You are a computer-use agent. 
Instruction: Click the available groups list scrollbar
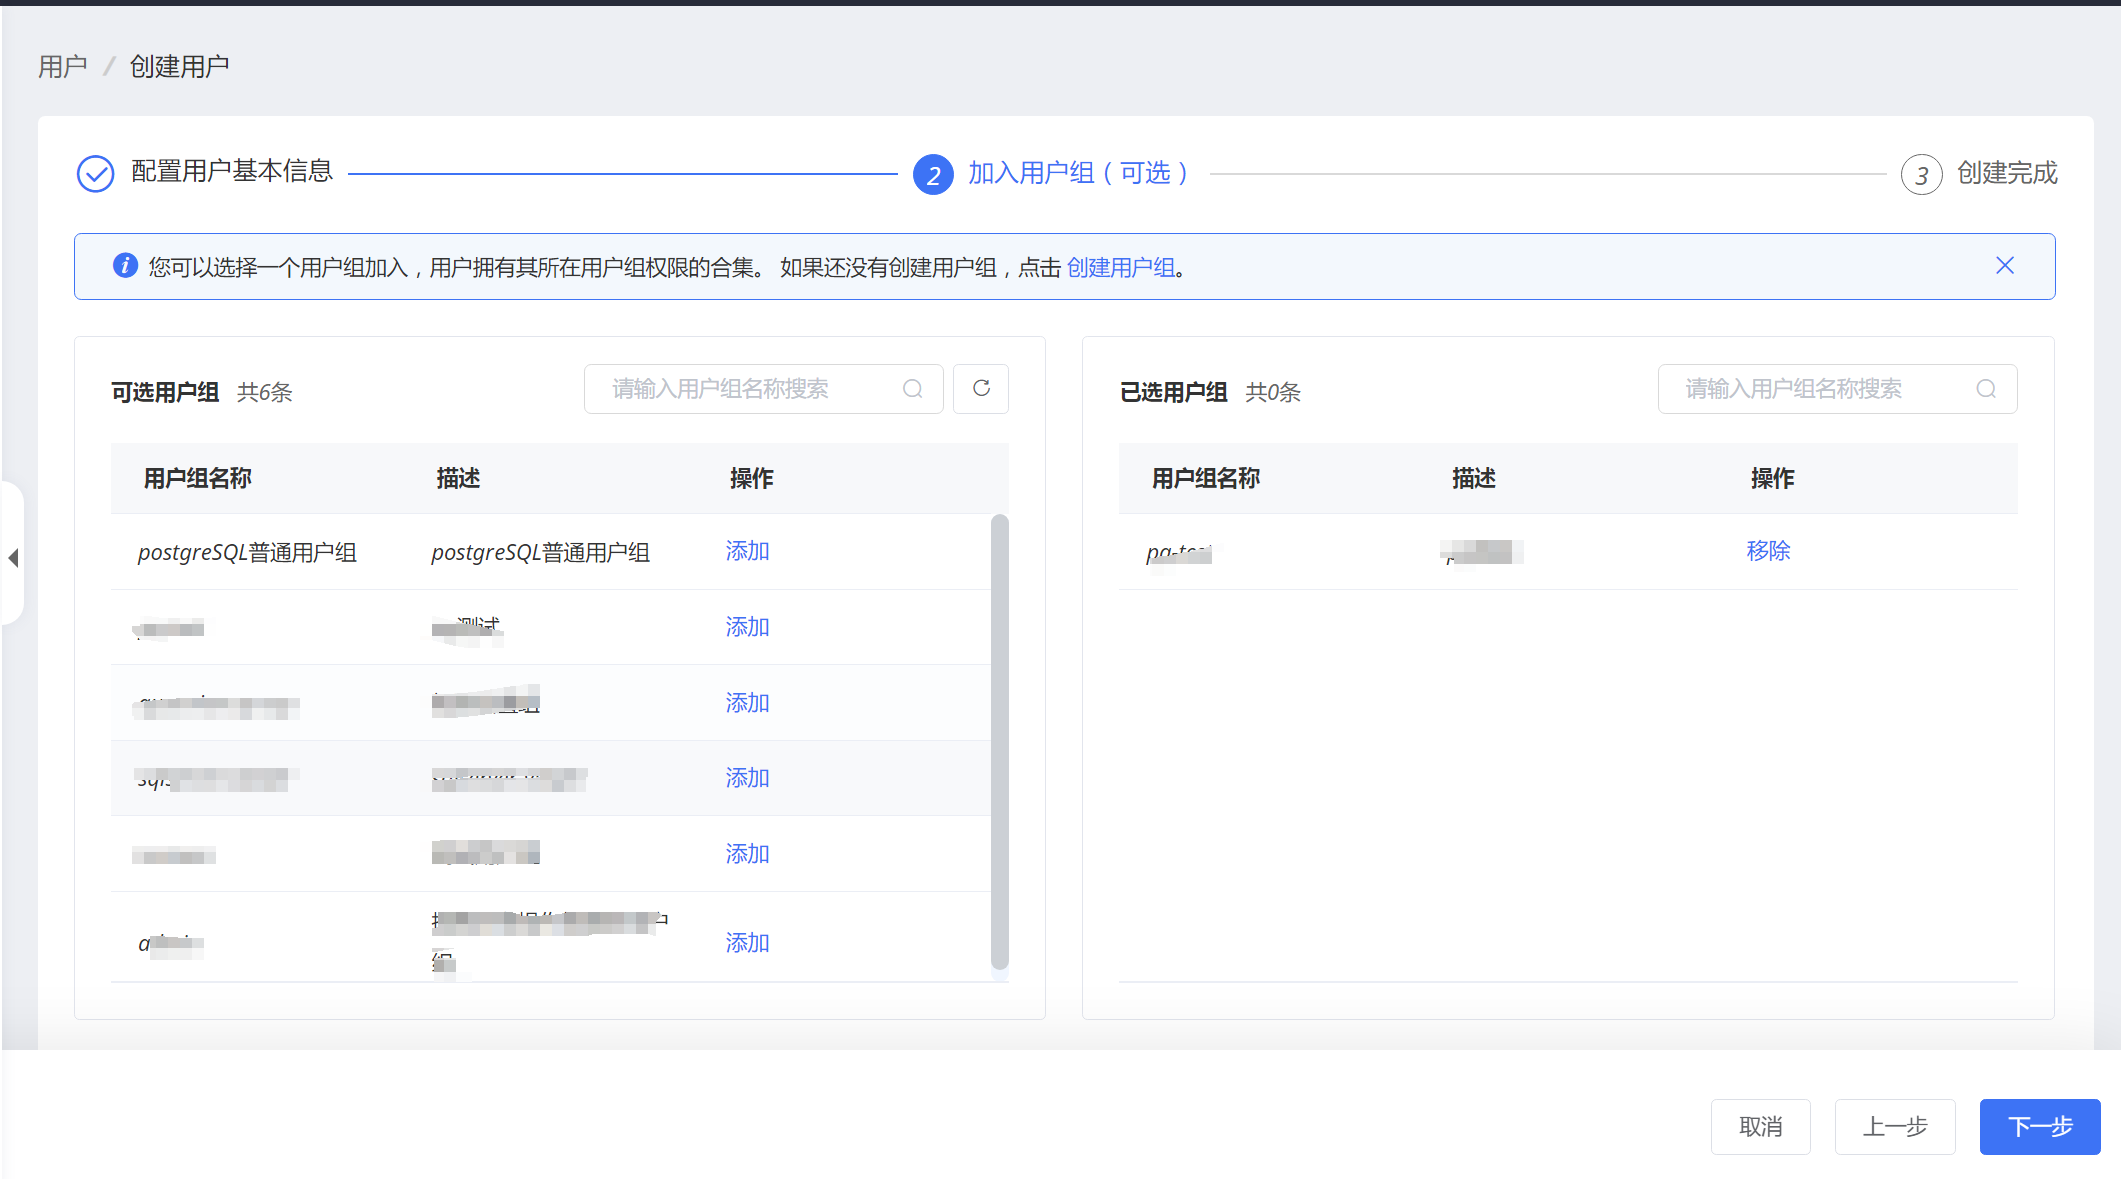point(999,741)
